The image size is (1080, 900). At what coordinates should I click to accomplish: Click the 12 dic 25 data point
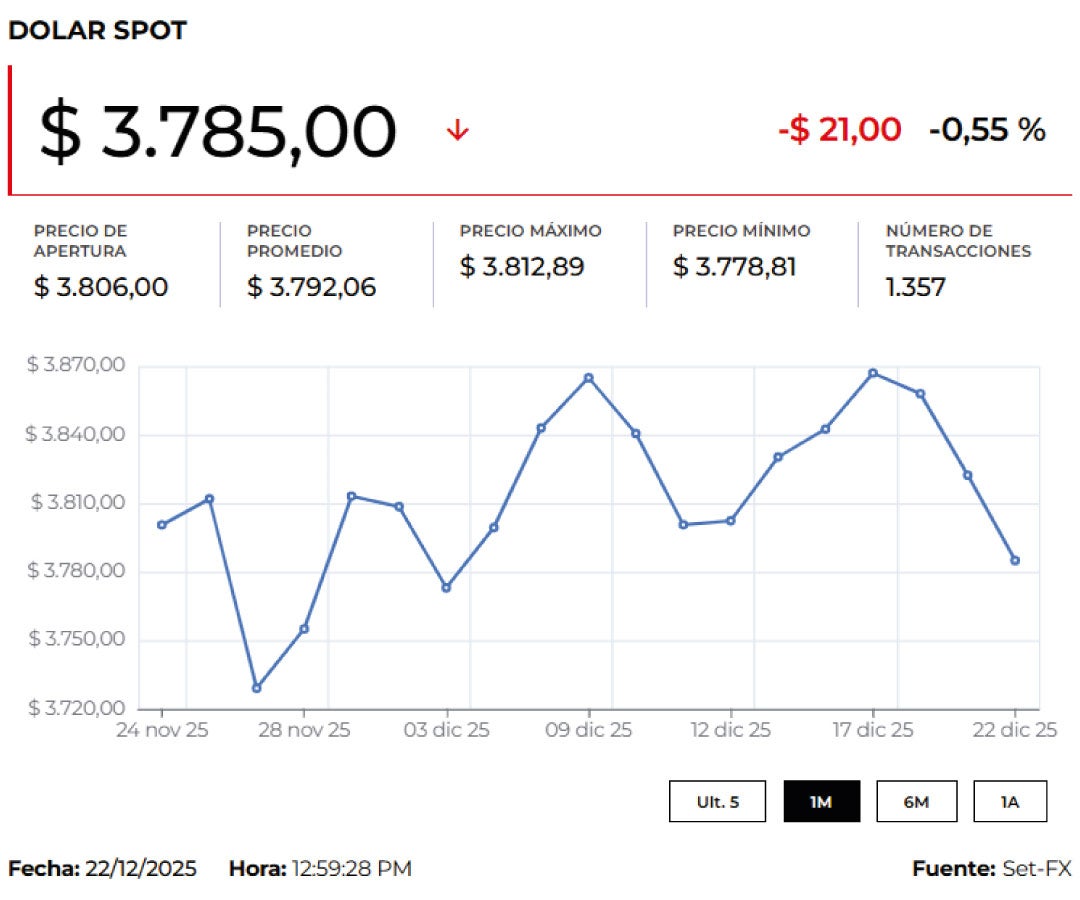(731, 520)
